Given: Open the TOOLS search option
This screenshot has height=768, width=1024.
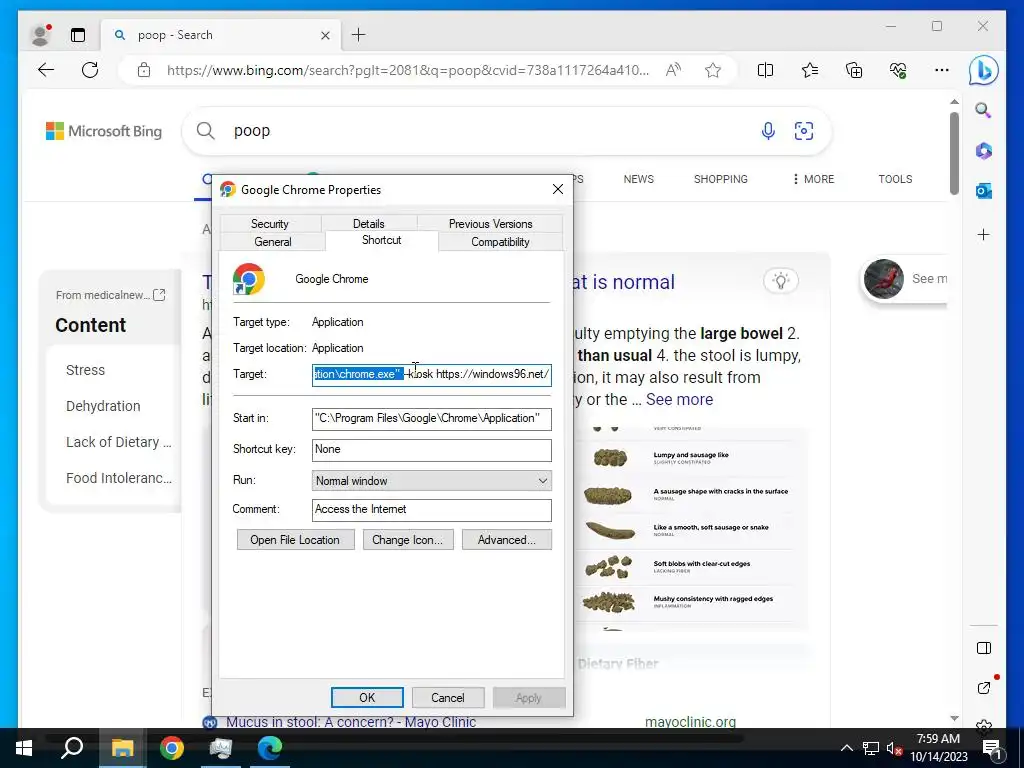Looking at the screenshot, I should coord(895,179).
